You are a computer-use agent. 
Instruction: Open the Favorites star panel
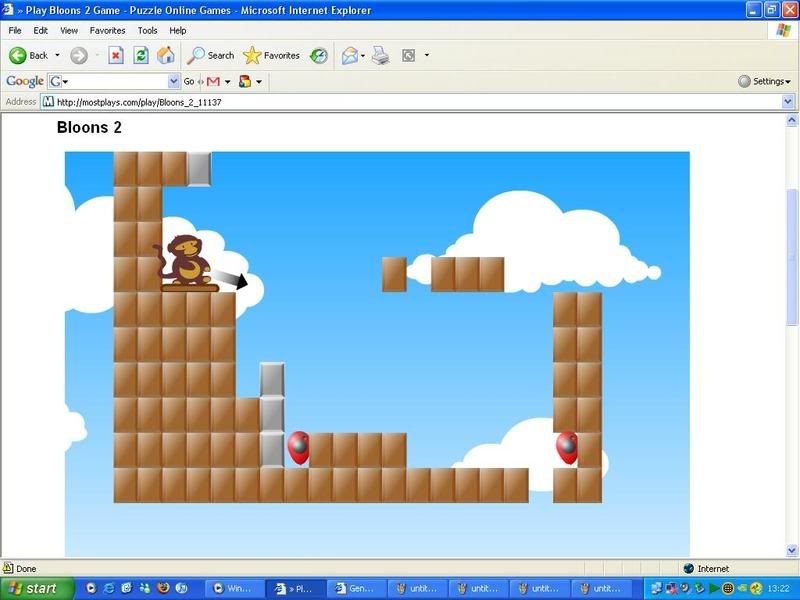(271, 56)
